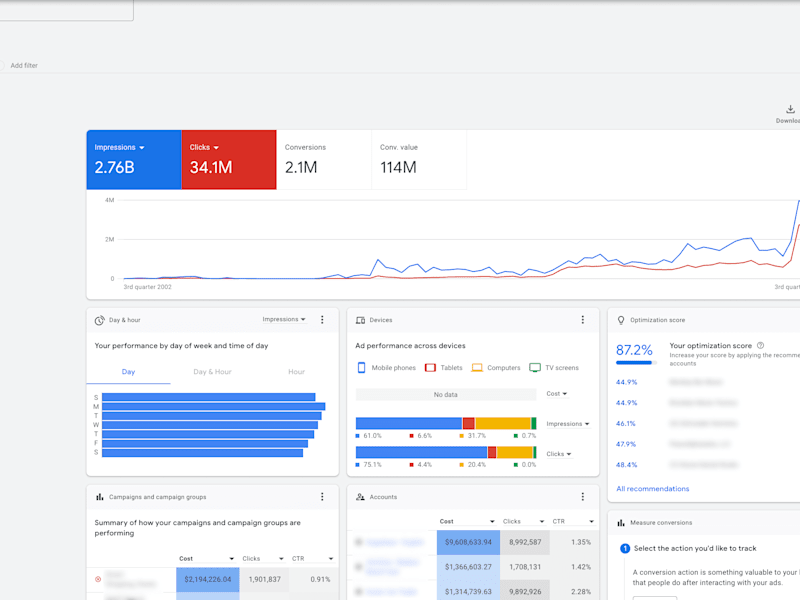Click the 75.1% mobile clicks segment
The image size is (800, 600).
421,452
